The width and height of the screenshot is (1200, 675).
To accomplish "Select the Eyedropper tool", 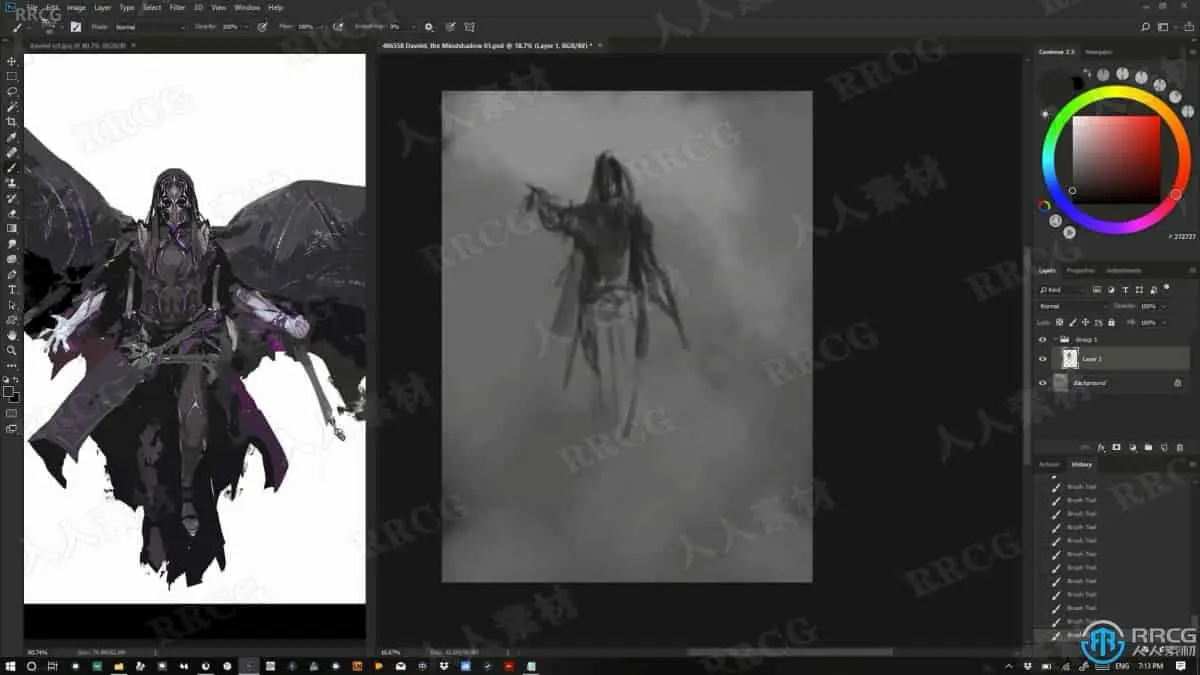I will (12, 137).
